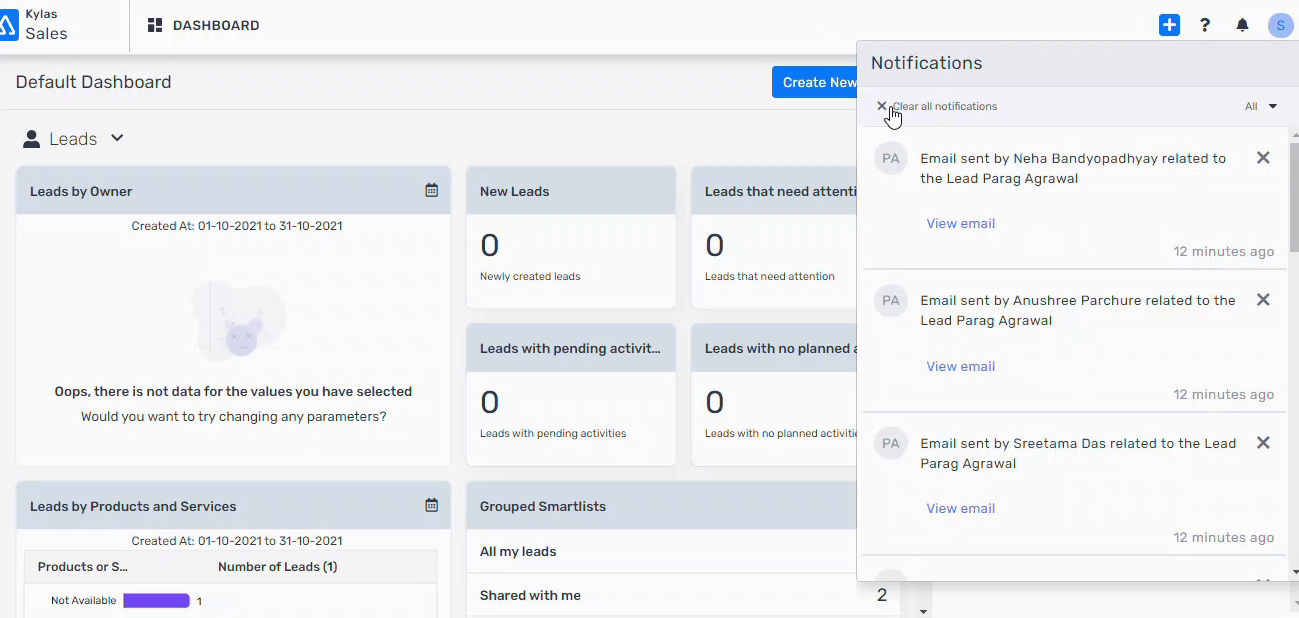Screen dimensions: 1299x618
Task: Click the Leads with no planned activities card title
Action: [780, 348]
